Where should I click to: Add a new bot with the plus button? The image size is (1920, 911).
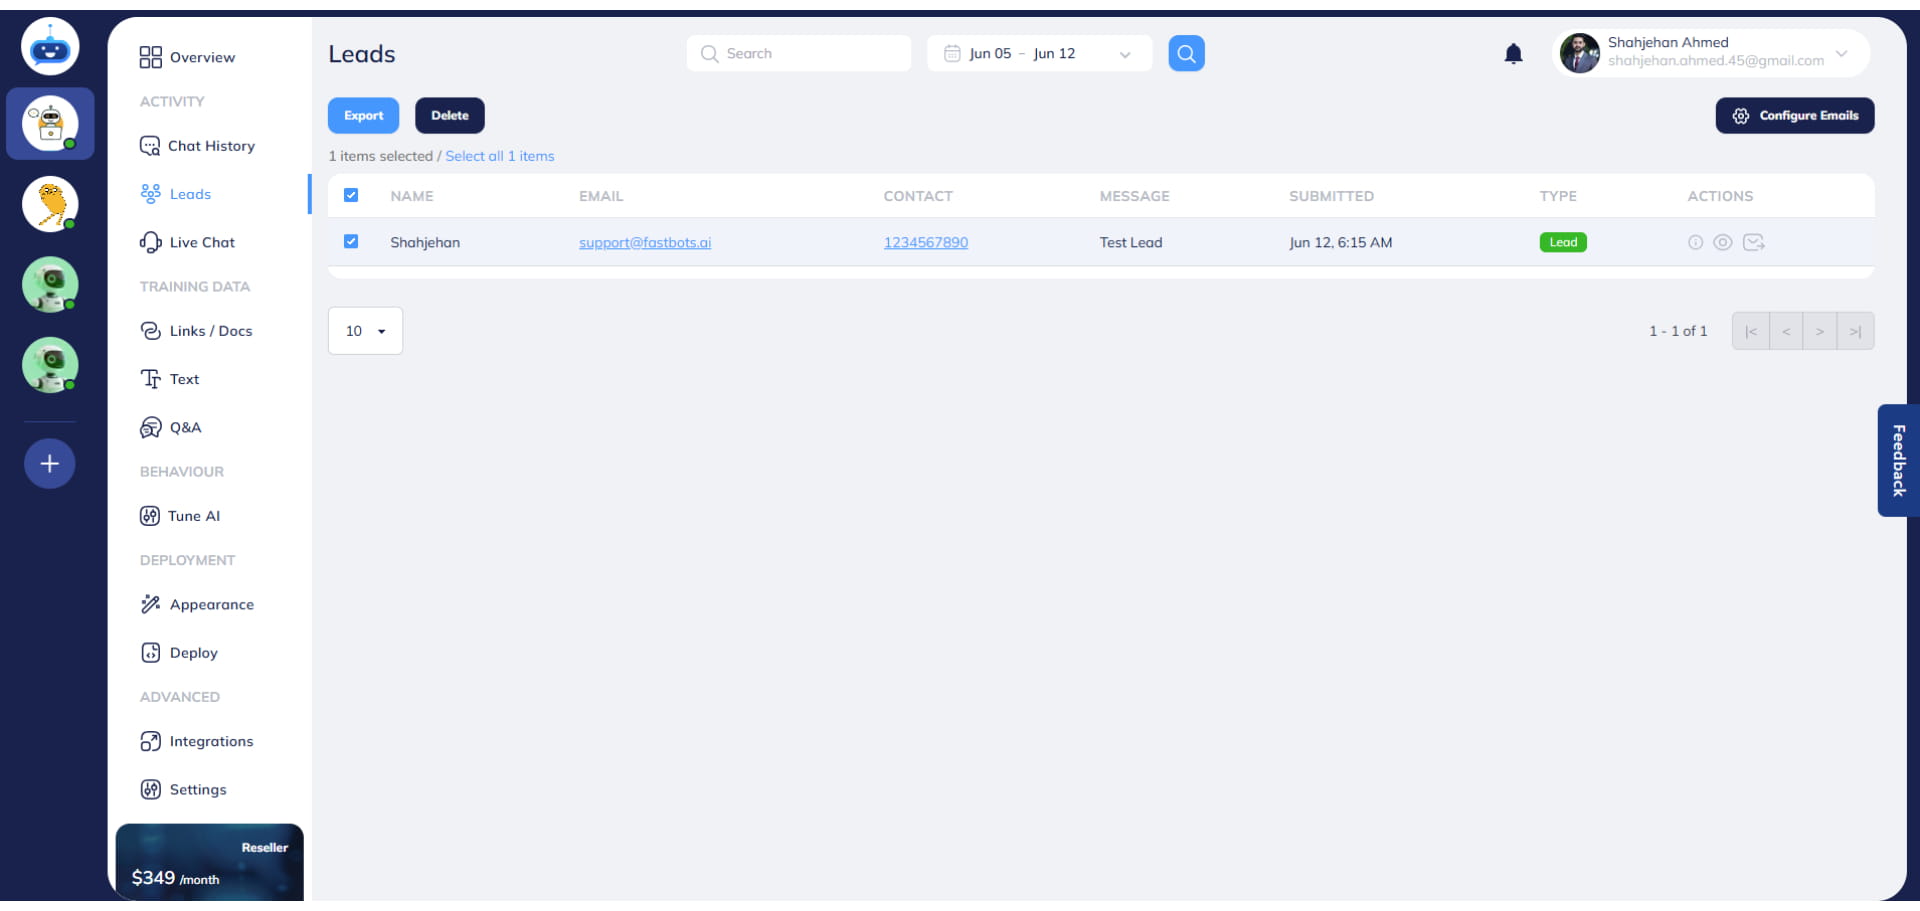pyautogui.click(x=49, y=463)
